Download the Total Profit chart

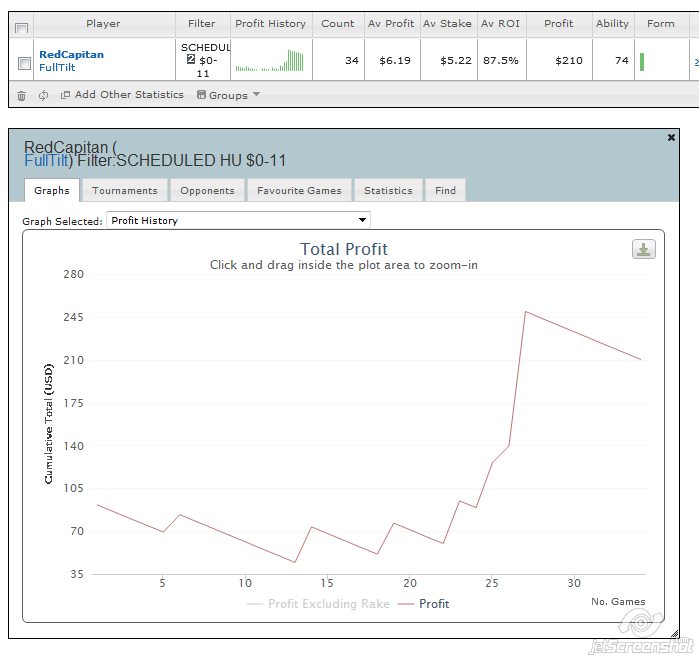(x=643, y=249)
